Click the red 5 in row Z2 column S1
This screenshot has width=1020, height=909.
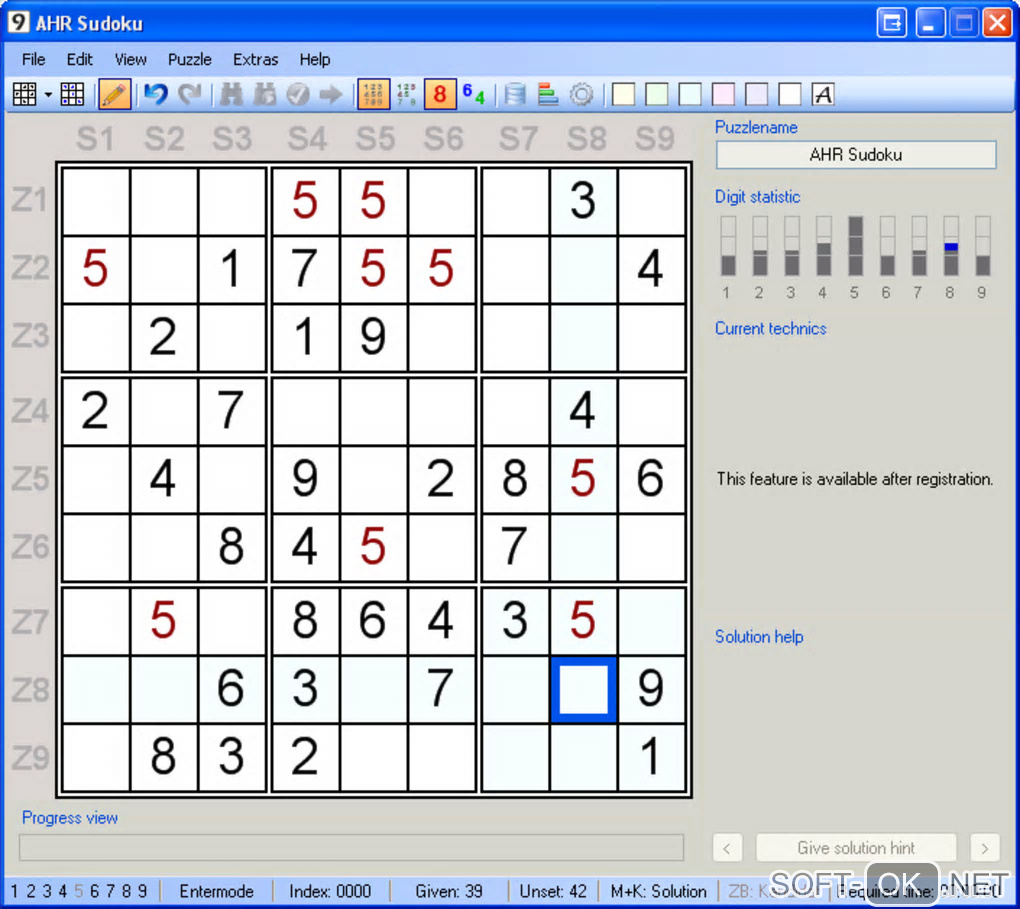[96, 269]
